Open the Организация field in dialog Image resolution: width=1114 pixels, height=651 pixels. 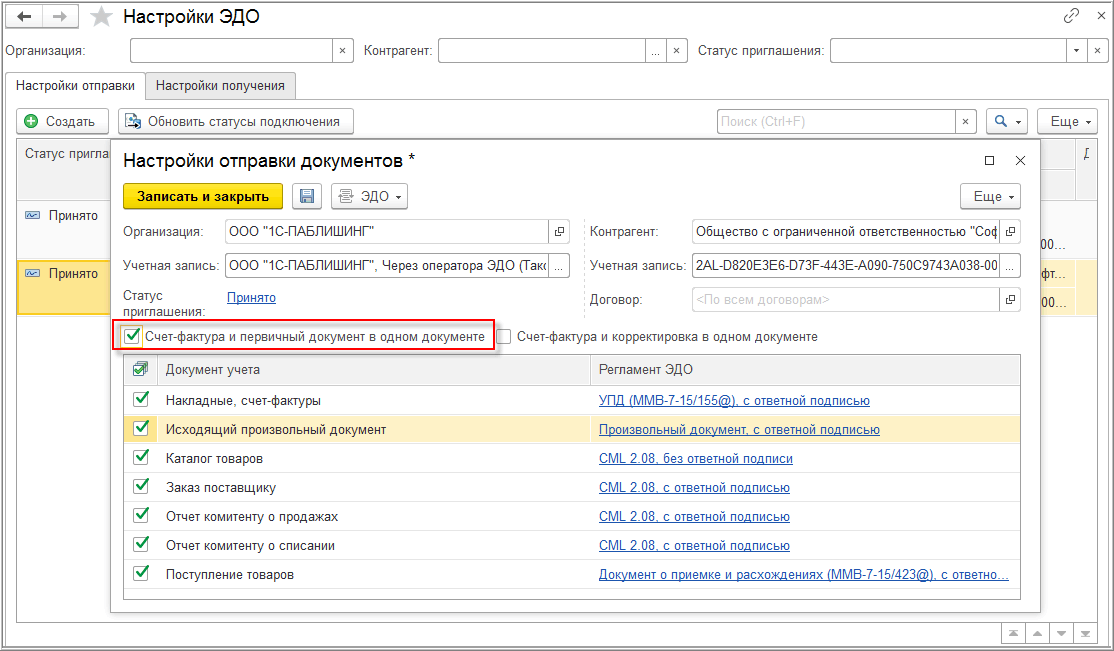pyautogui.click(x=559, y=232)
